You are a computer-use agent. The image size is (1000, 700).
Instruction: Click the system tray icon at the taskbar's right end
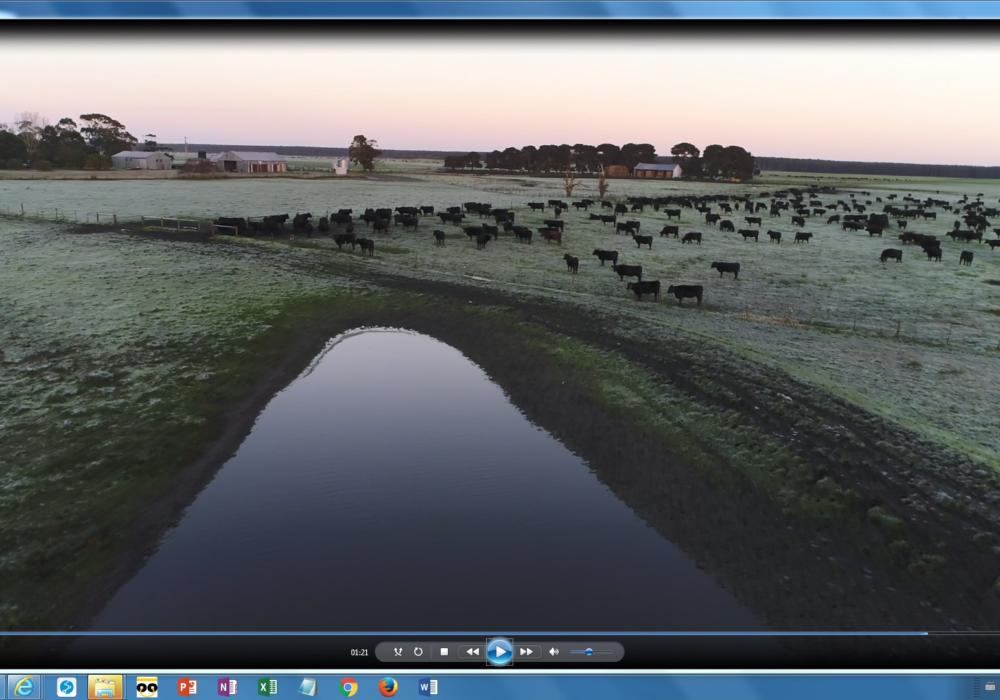(x=990, y=687)
